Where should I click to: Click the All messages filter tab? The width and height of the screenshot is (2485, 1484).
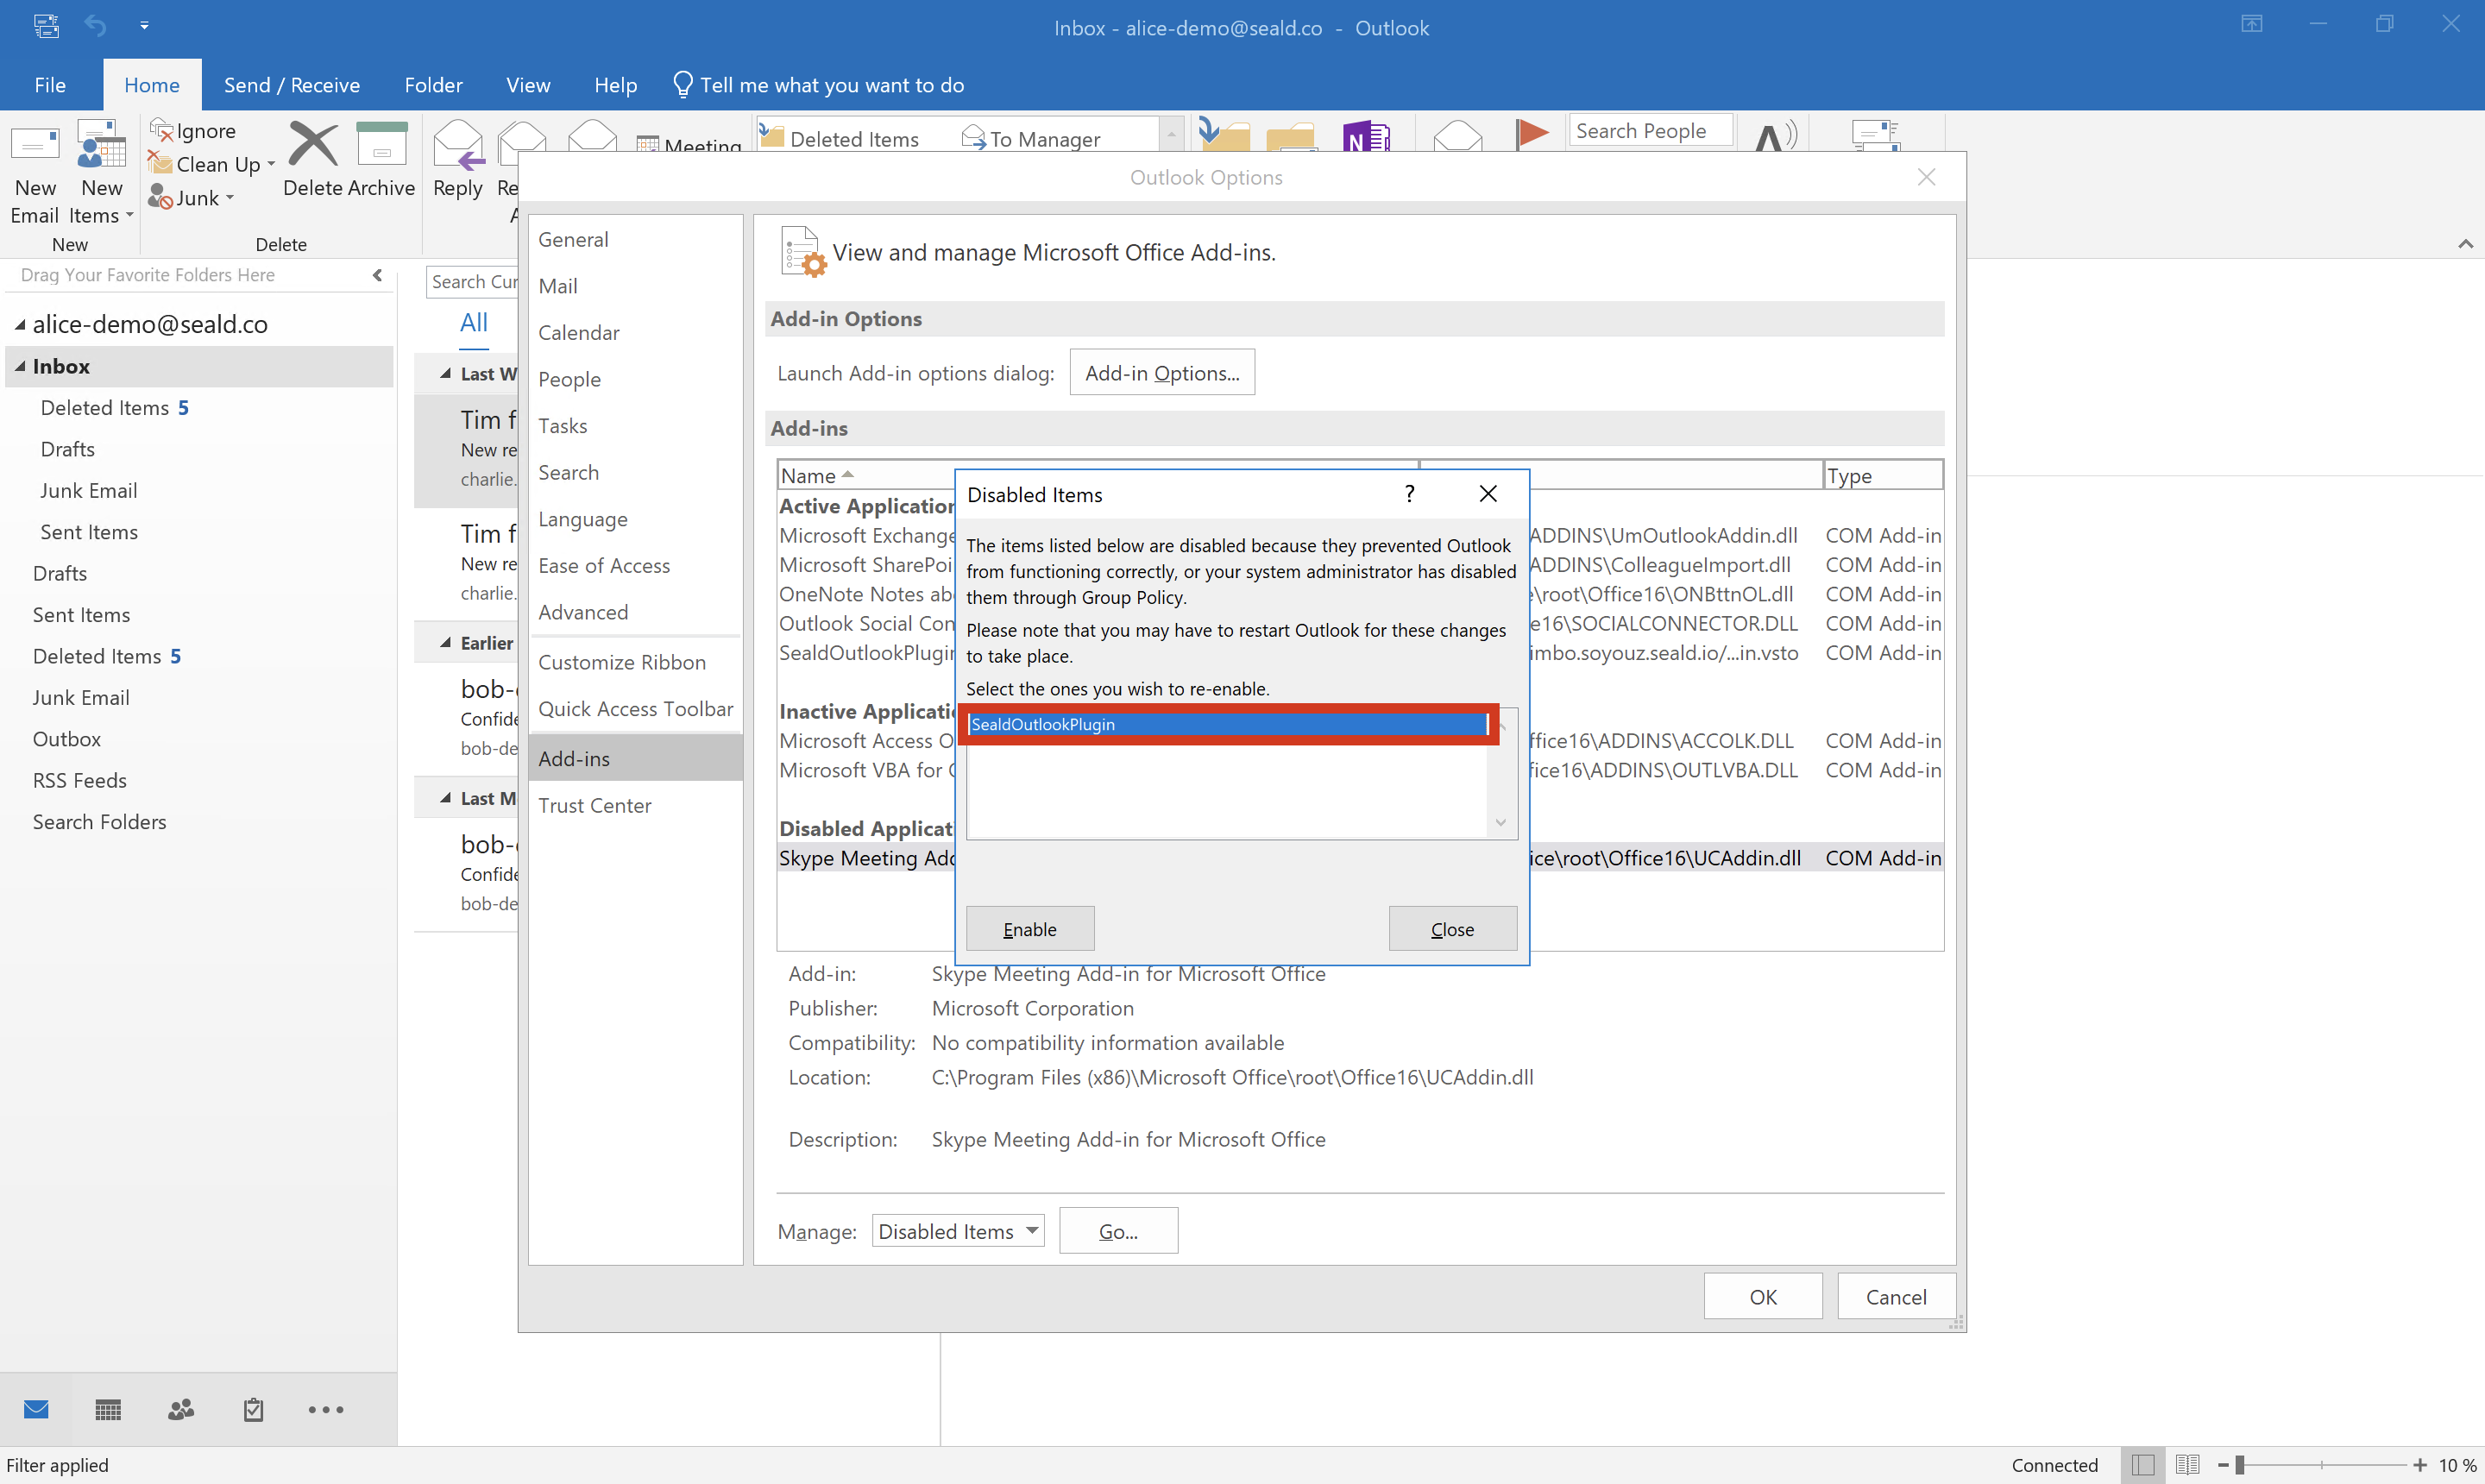(474, 323)
